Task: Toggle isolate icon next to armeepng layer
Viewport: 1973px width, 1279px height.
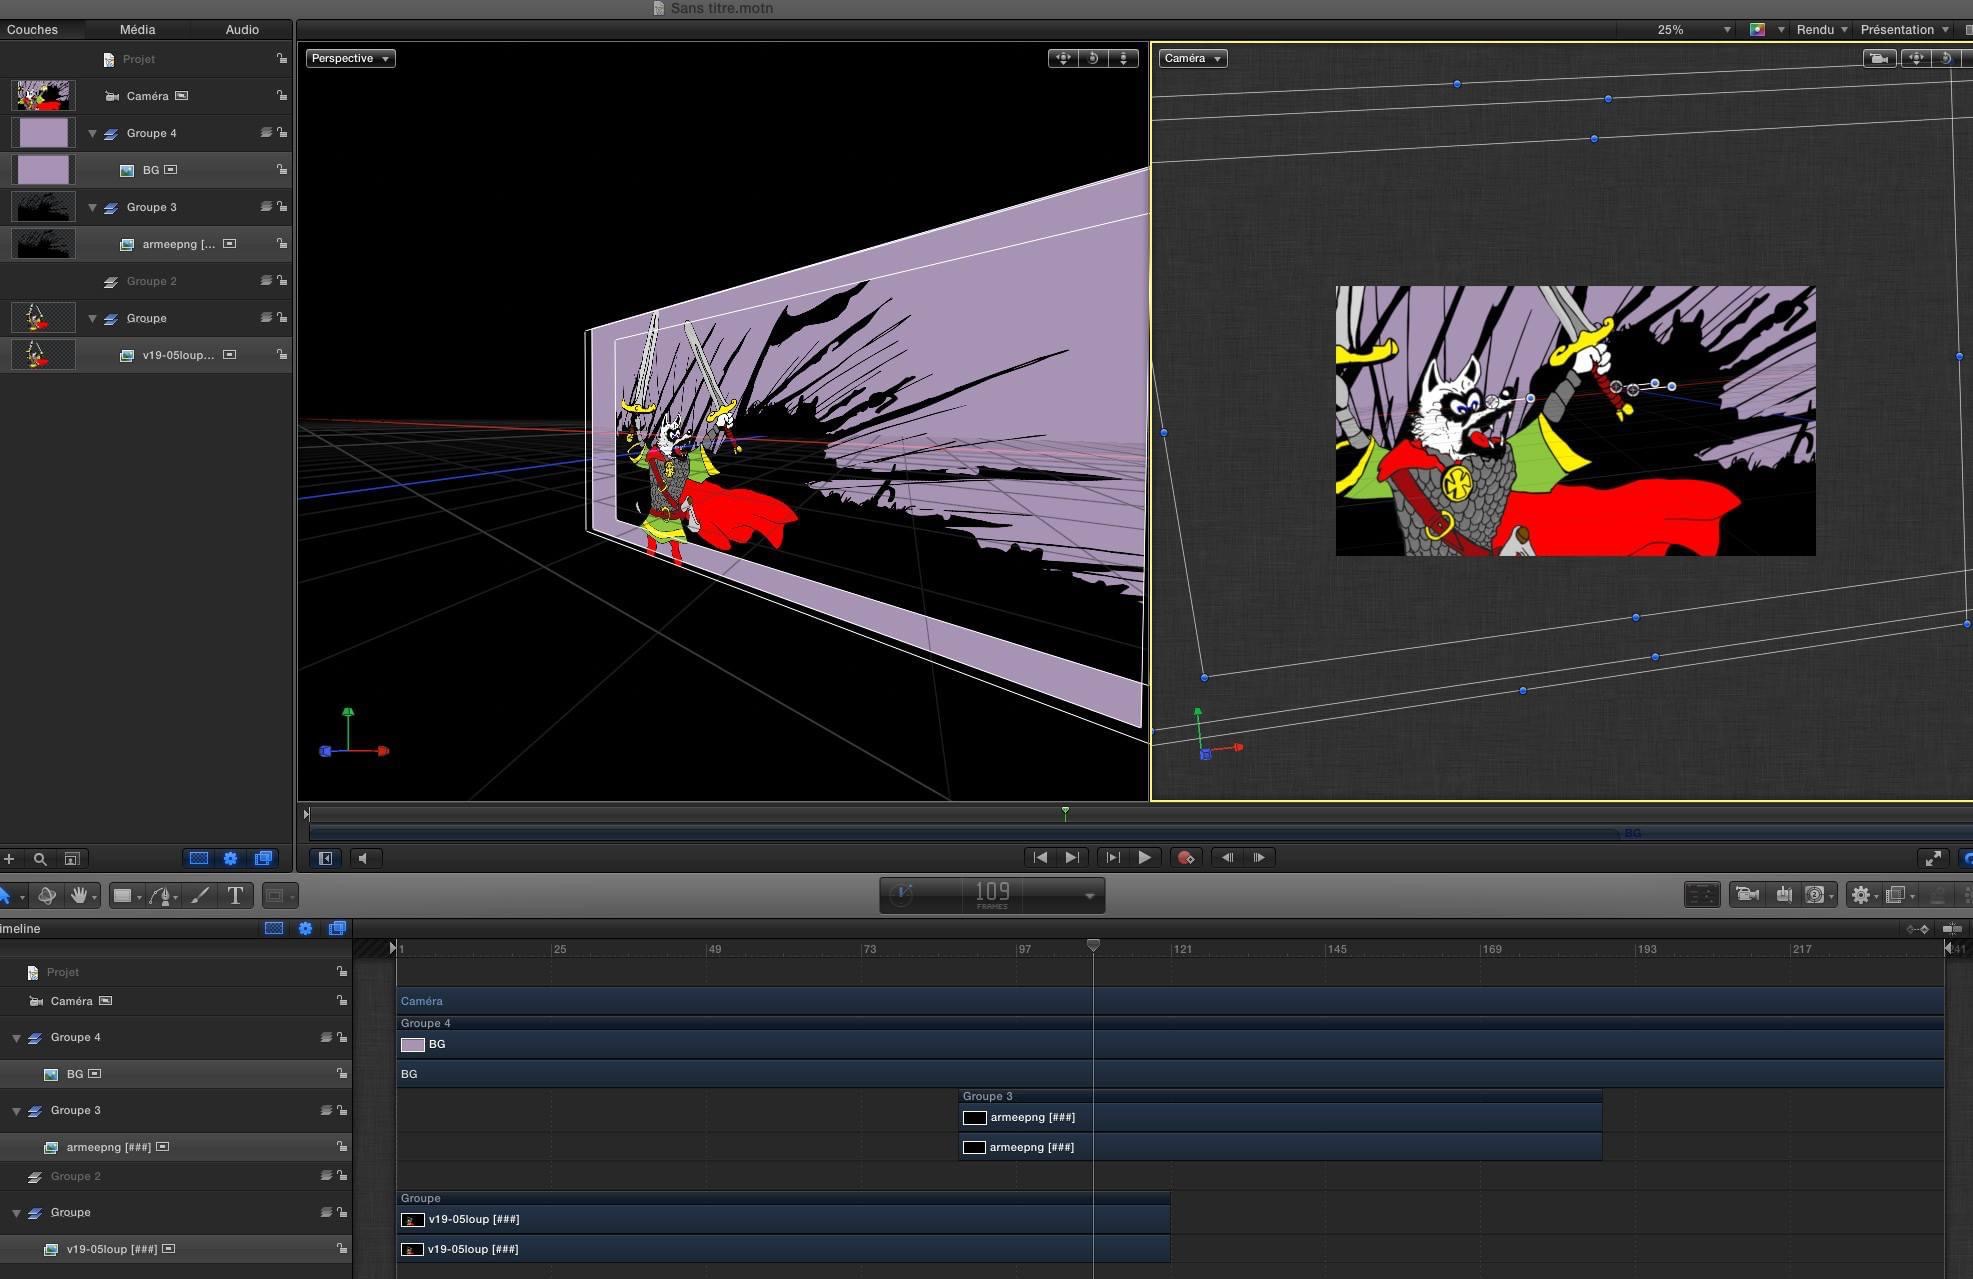Action: tap(229, 244)
